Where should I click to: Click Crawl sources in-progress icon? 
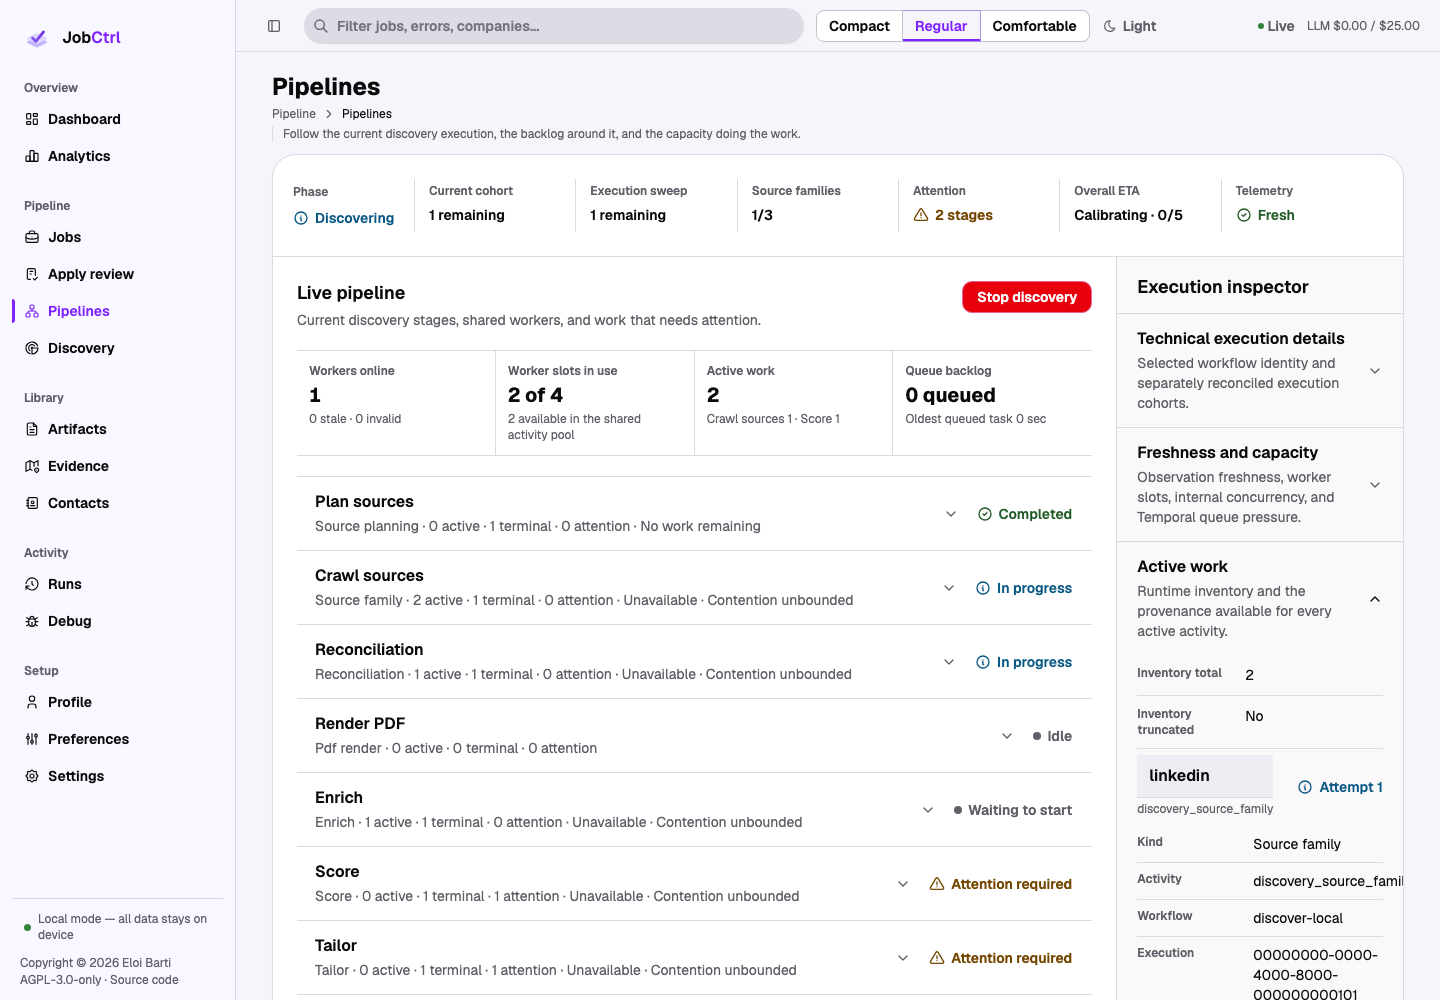coord(983,588)
